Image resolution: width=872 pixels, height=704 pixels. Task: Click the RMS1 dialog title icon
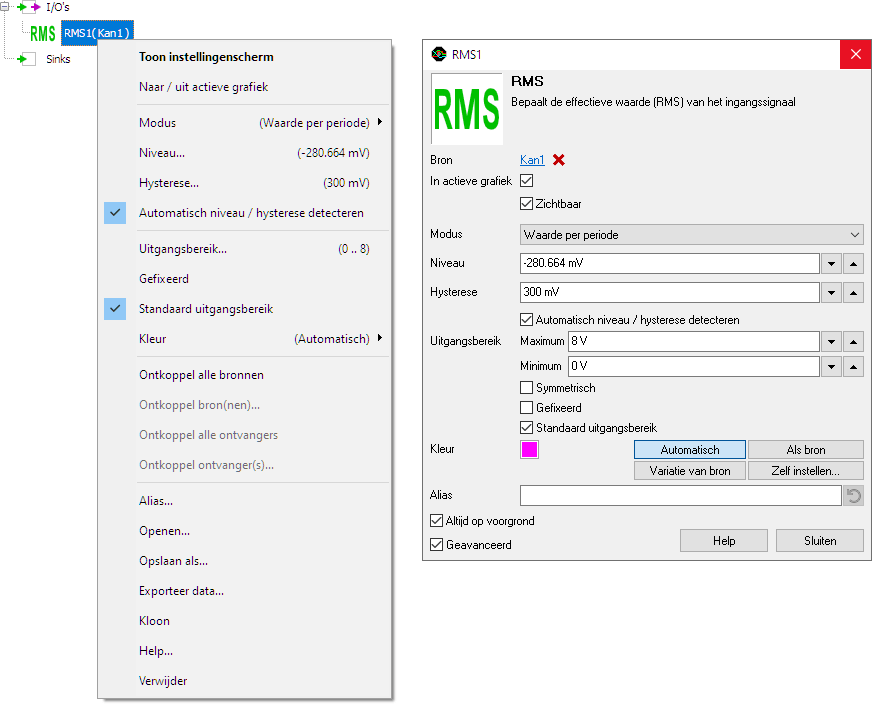tap(439, 54)
